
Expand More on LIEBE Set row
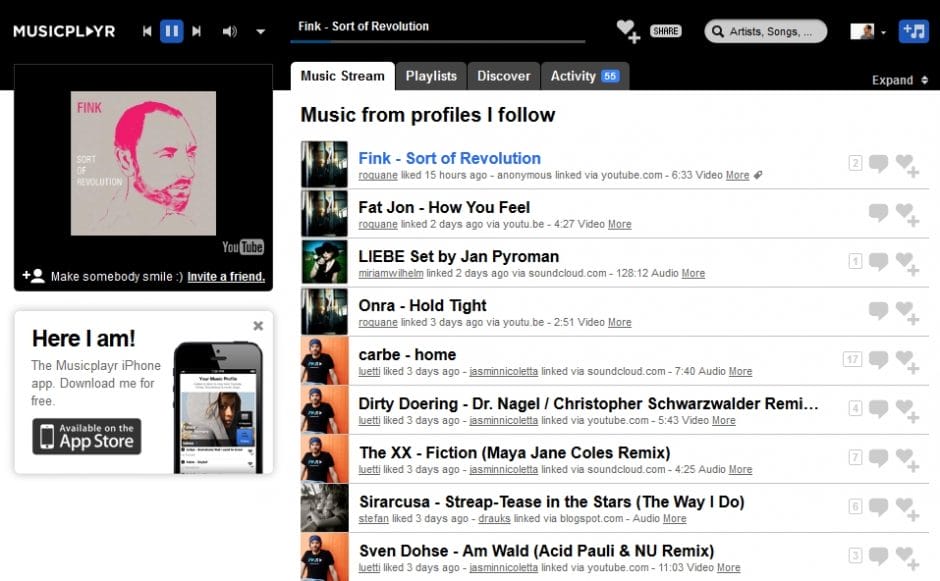pyautogui.click(x=693, y=273)
